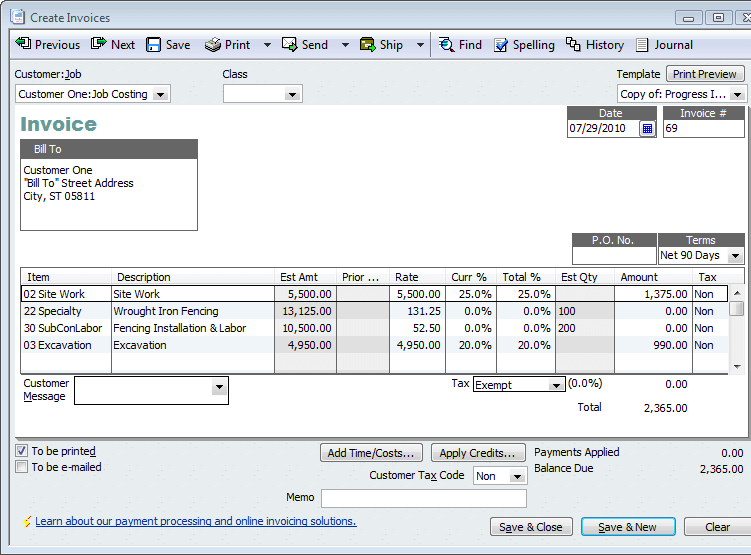751x555 pixels.
Task: Click the 1,375.00 amount cell
Action: [x=653, y=294]
